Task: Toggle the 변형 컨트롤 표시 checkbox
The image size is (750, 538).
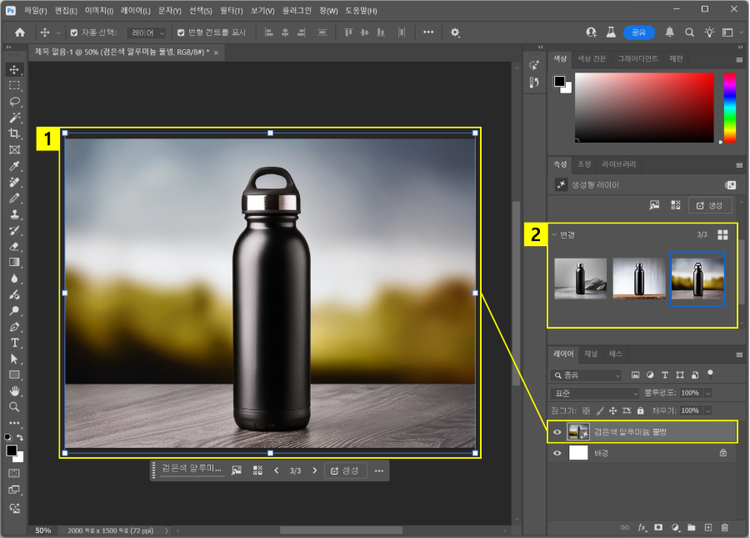Action: 181,32
